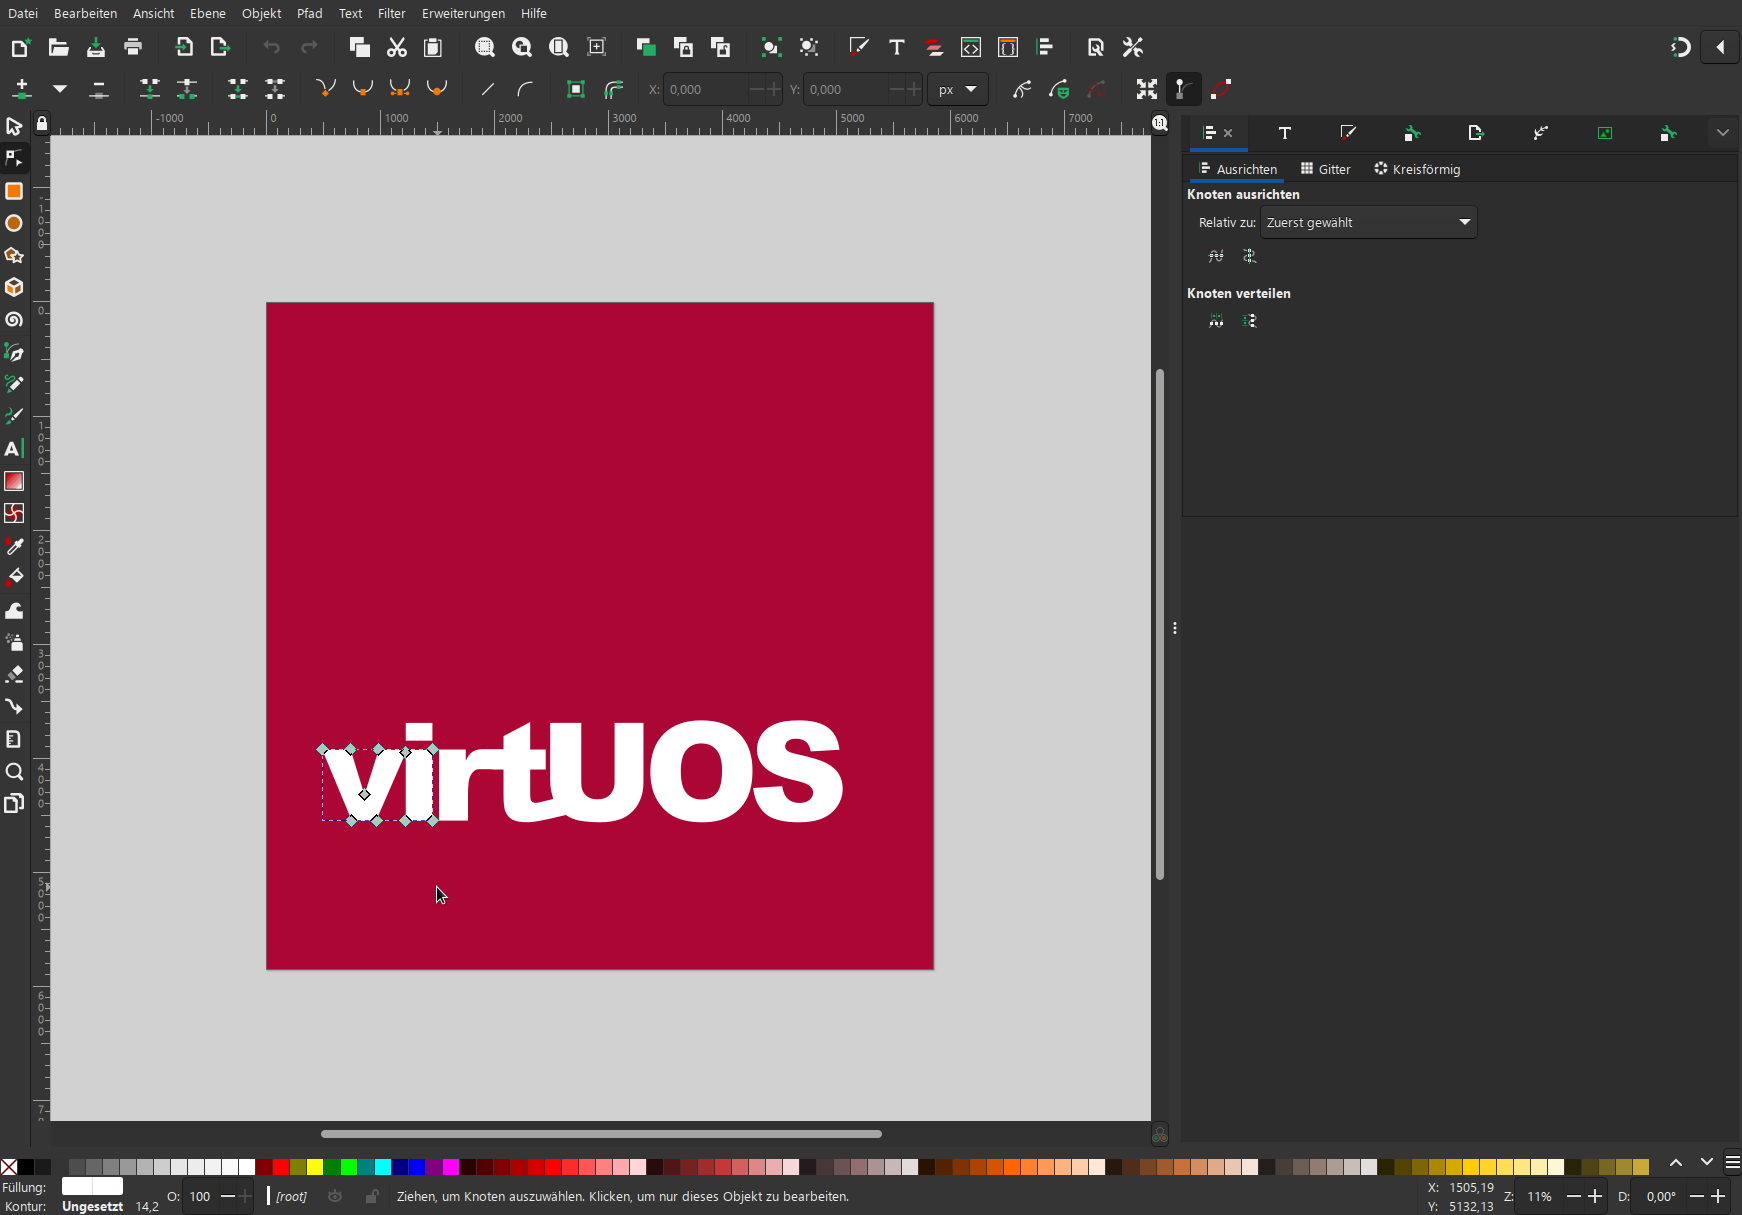Click the no-color X swatch
This screenshot has width=1742, height=1215.
[9, 1167]
